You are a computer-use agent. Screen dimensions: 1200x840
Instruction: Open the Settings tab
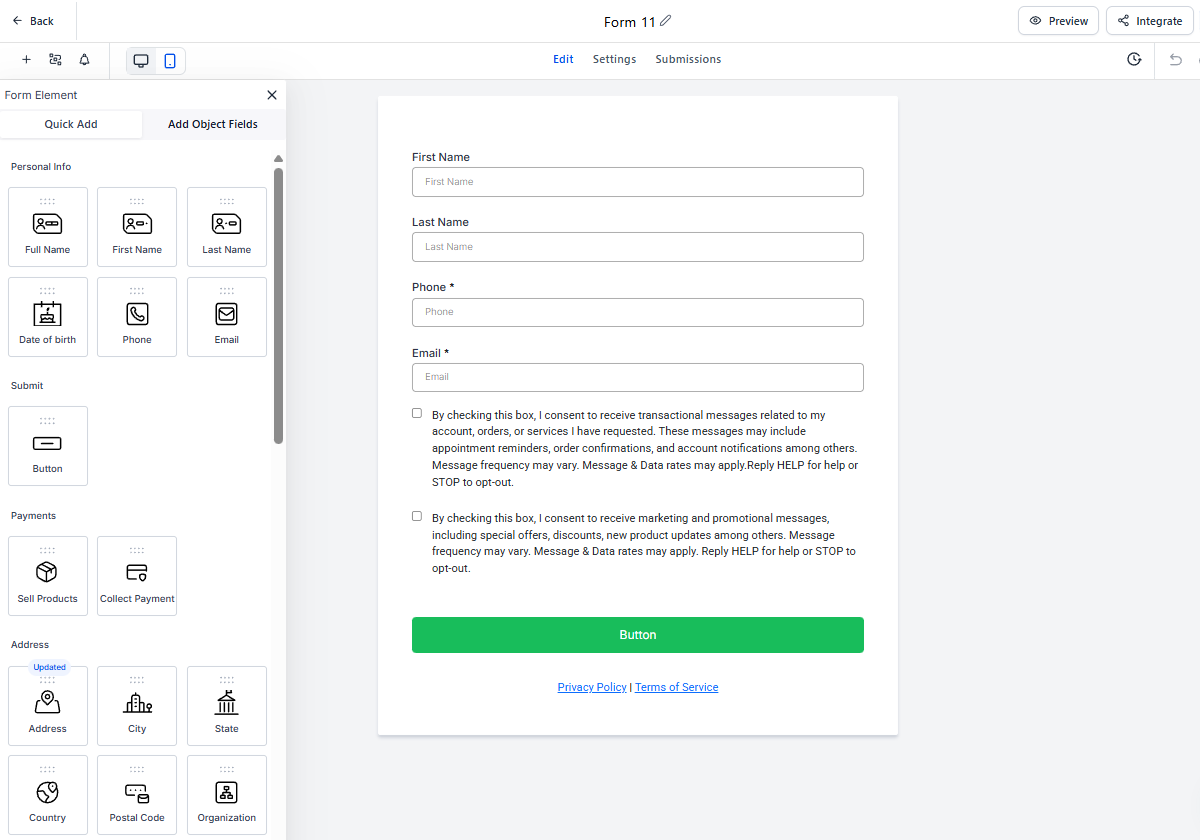click(x=614, y=60)
